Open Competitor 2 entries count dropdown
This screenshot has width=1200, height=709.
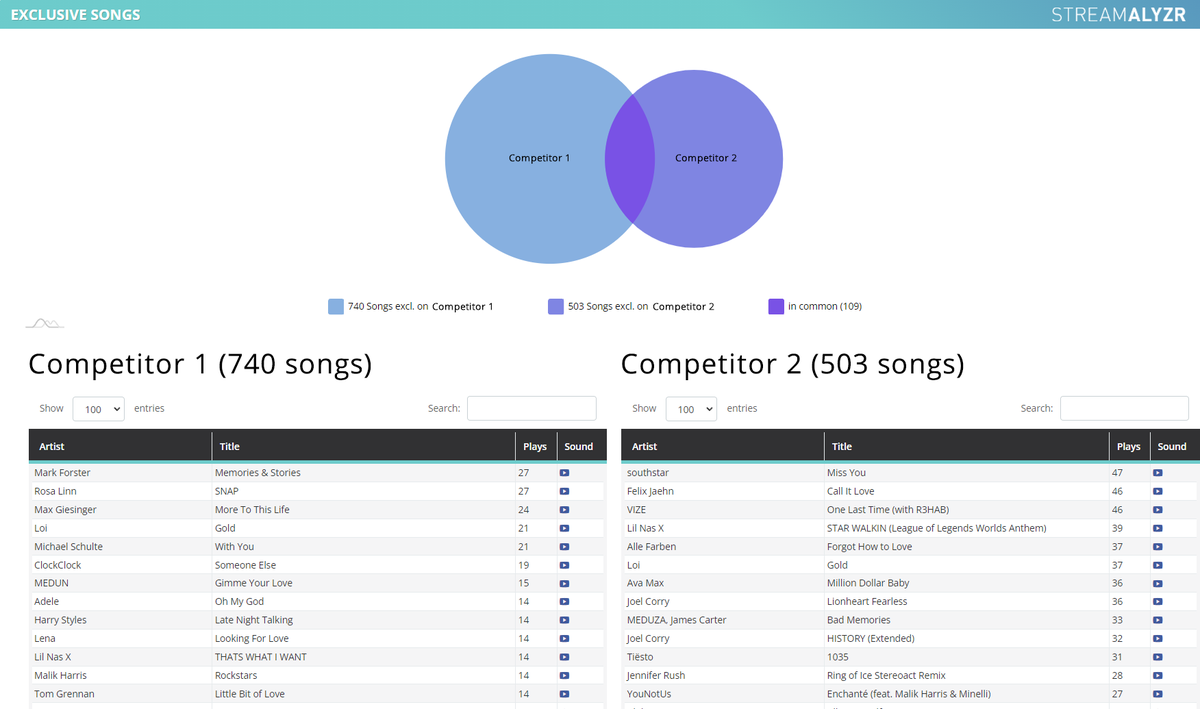point(691,409)
